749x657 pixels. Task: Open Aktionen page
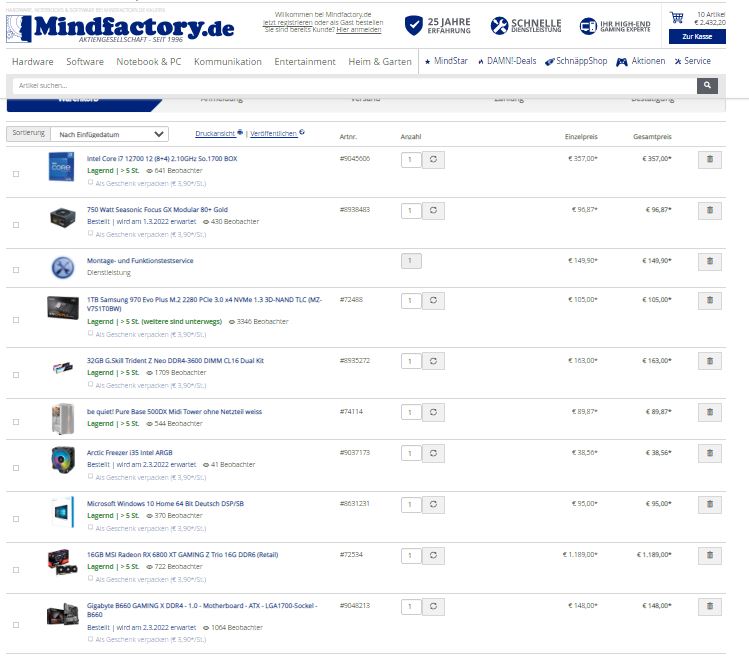click(x=641, y=61)
